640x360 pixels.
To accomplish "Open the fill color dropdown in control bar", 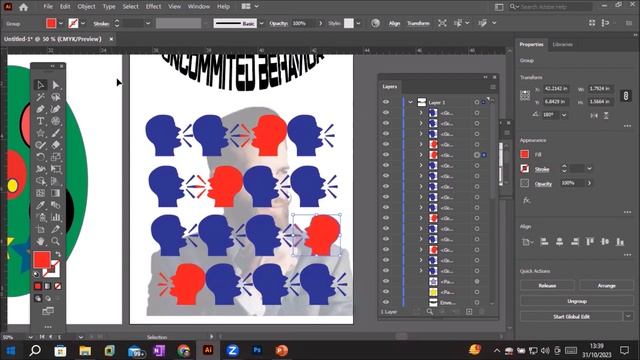I will [x=61, y=23].
